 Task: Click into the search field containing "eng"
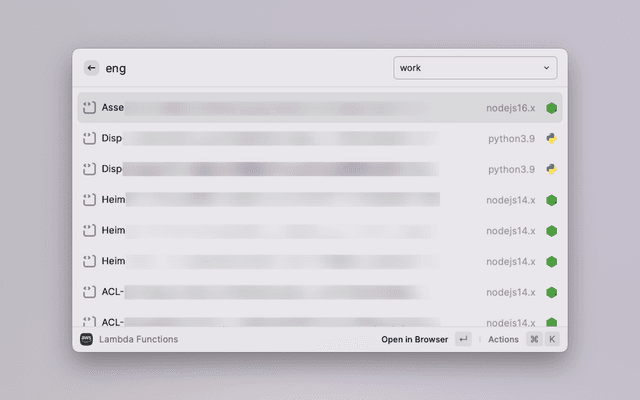coord(240,68)
